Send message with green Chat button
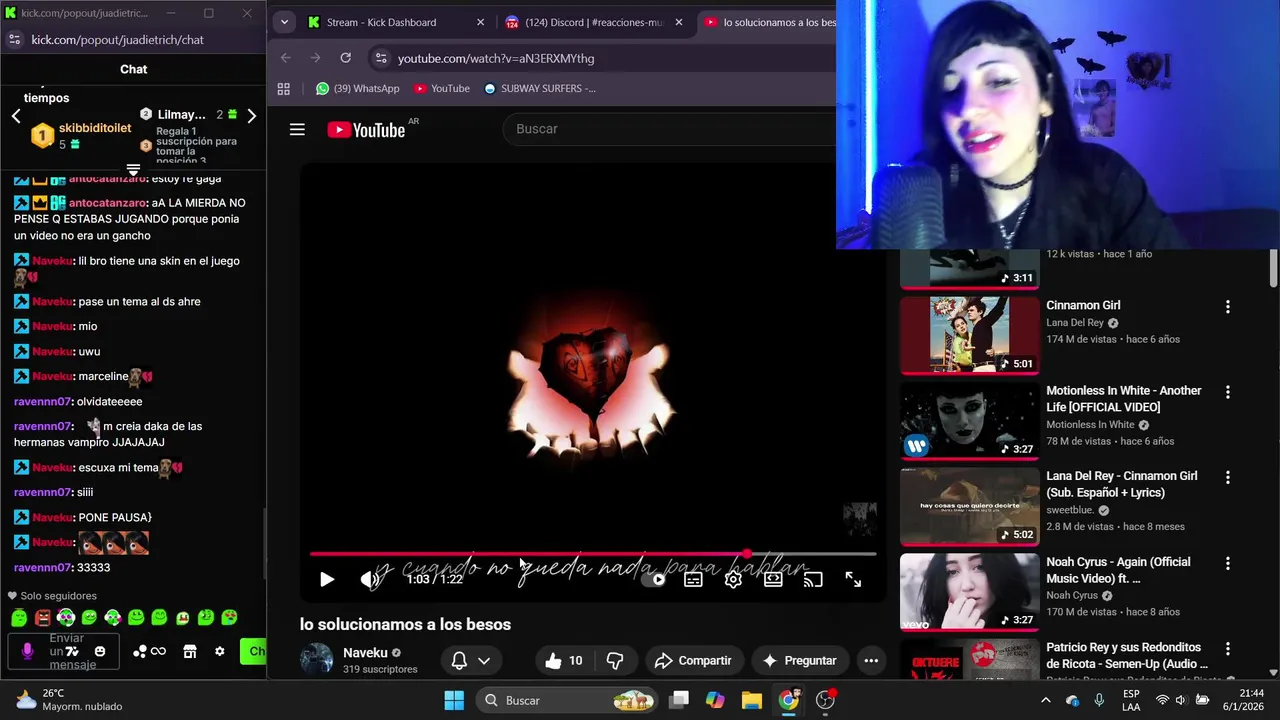 (x=253, y=651)
